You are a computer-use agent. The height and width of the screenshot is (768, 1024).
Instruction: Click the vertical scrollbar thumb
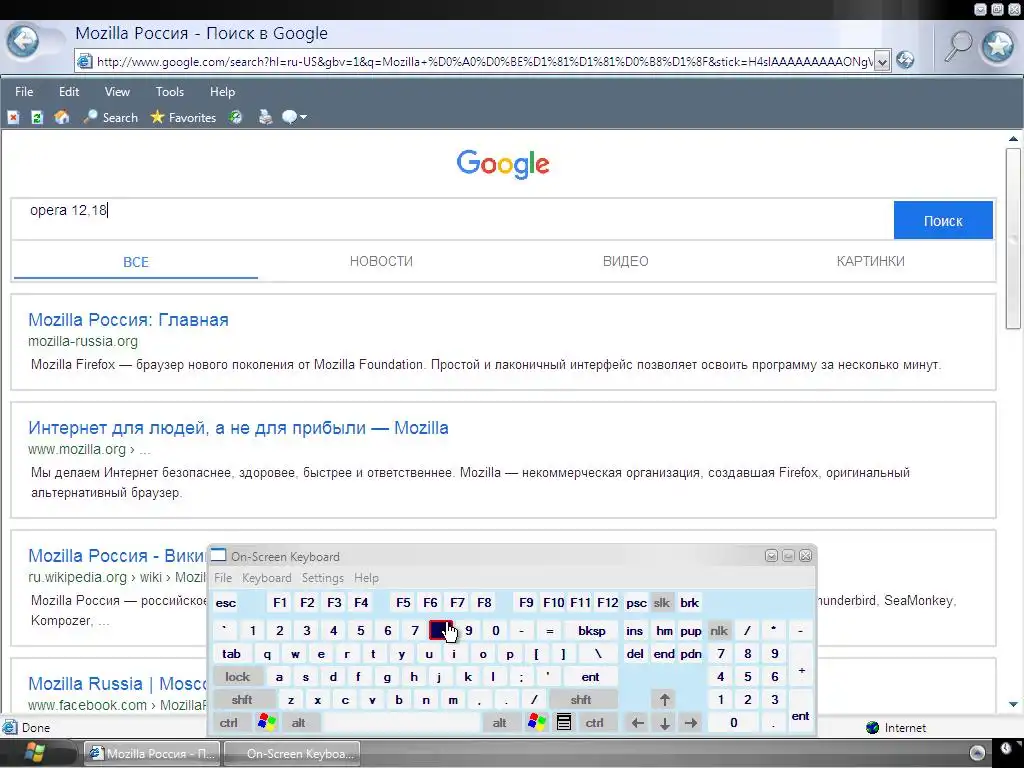[1013, 238]
